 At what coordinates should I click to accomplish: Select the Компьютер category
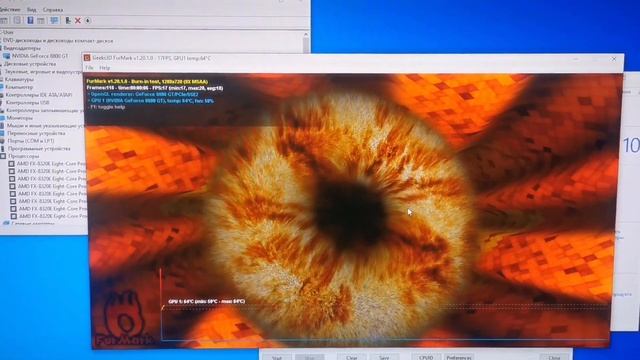click(x=19, y=87)
